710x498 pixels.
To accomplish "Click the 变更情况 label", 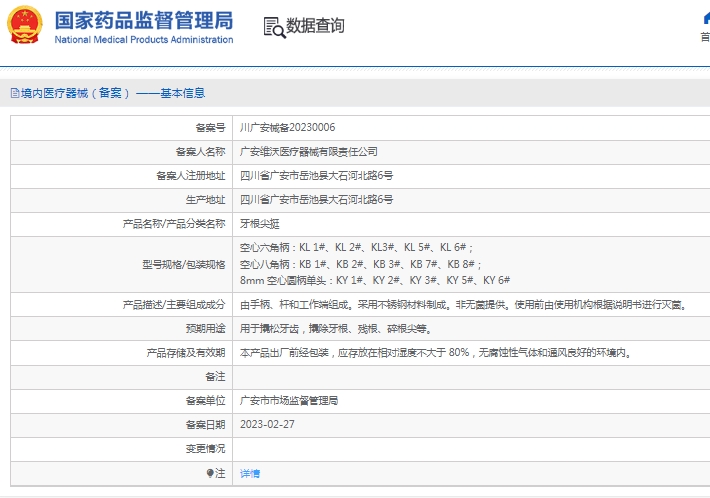I will pos(205,449).
